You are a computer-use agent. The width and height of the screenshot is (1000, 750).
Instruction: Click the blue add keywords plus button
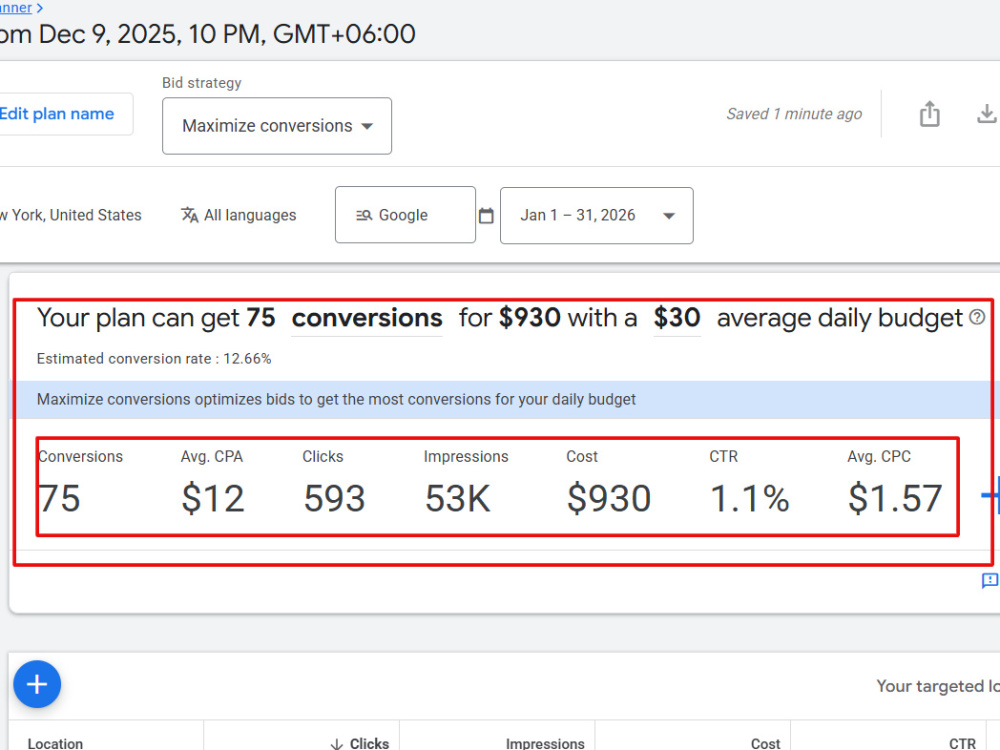pyautogui.click(x=37, y=684)
